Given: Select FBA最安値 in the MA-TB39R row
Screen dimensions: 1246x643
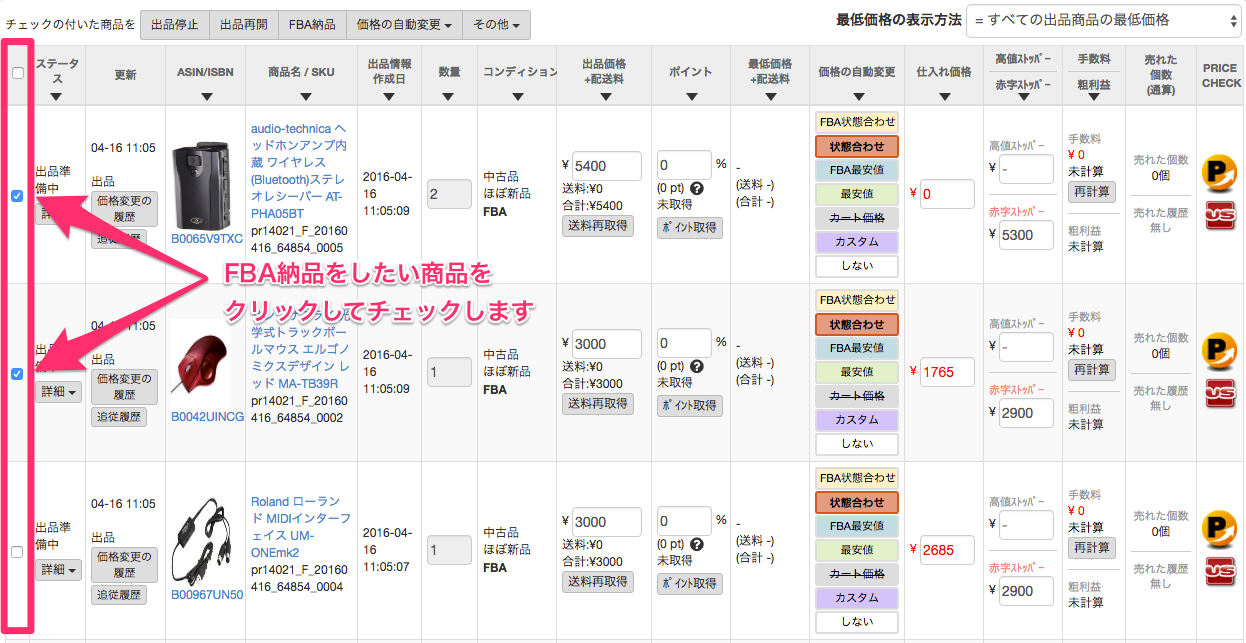Looking at the screenshot, I should tap(857, 348).
